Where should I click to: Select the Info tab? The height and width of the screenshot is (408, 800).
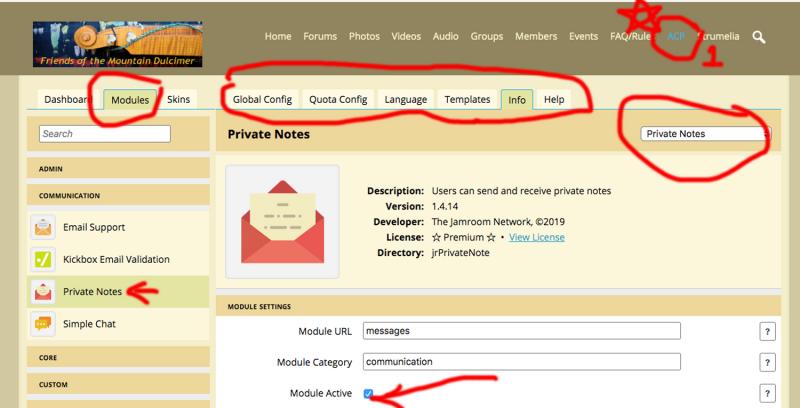pyautogui.click(x=517, y=99)
